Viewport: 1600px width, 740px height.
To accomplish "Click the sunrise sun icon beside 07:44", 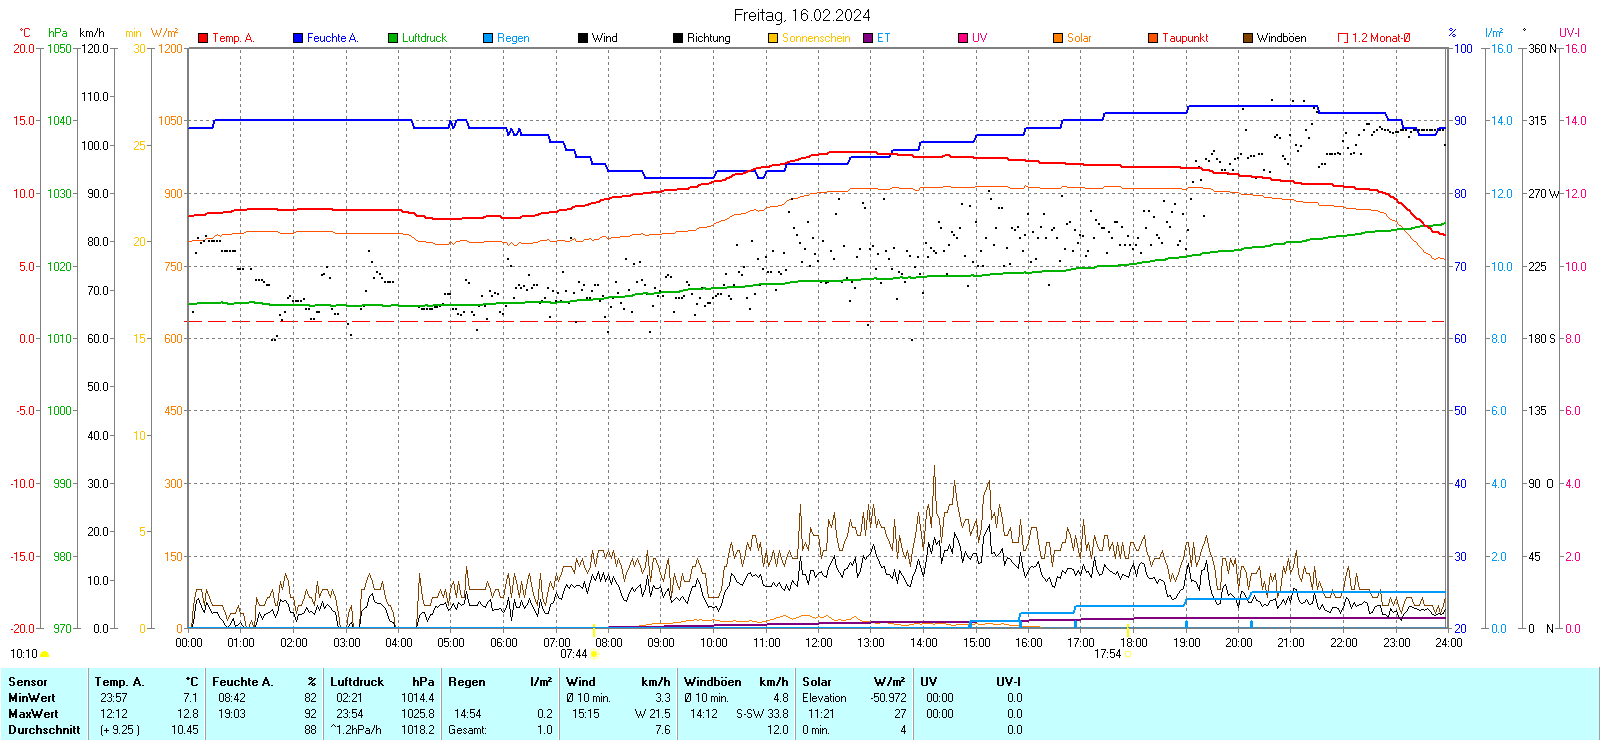I will pos(595,654).
